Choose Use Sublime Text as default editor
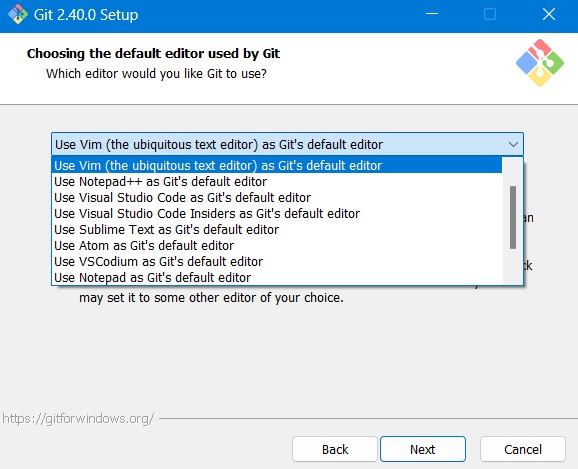This screenshot has height=469, width=578. coord(277,230)
